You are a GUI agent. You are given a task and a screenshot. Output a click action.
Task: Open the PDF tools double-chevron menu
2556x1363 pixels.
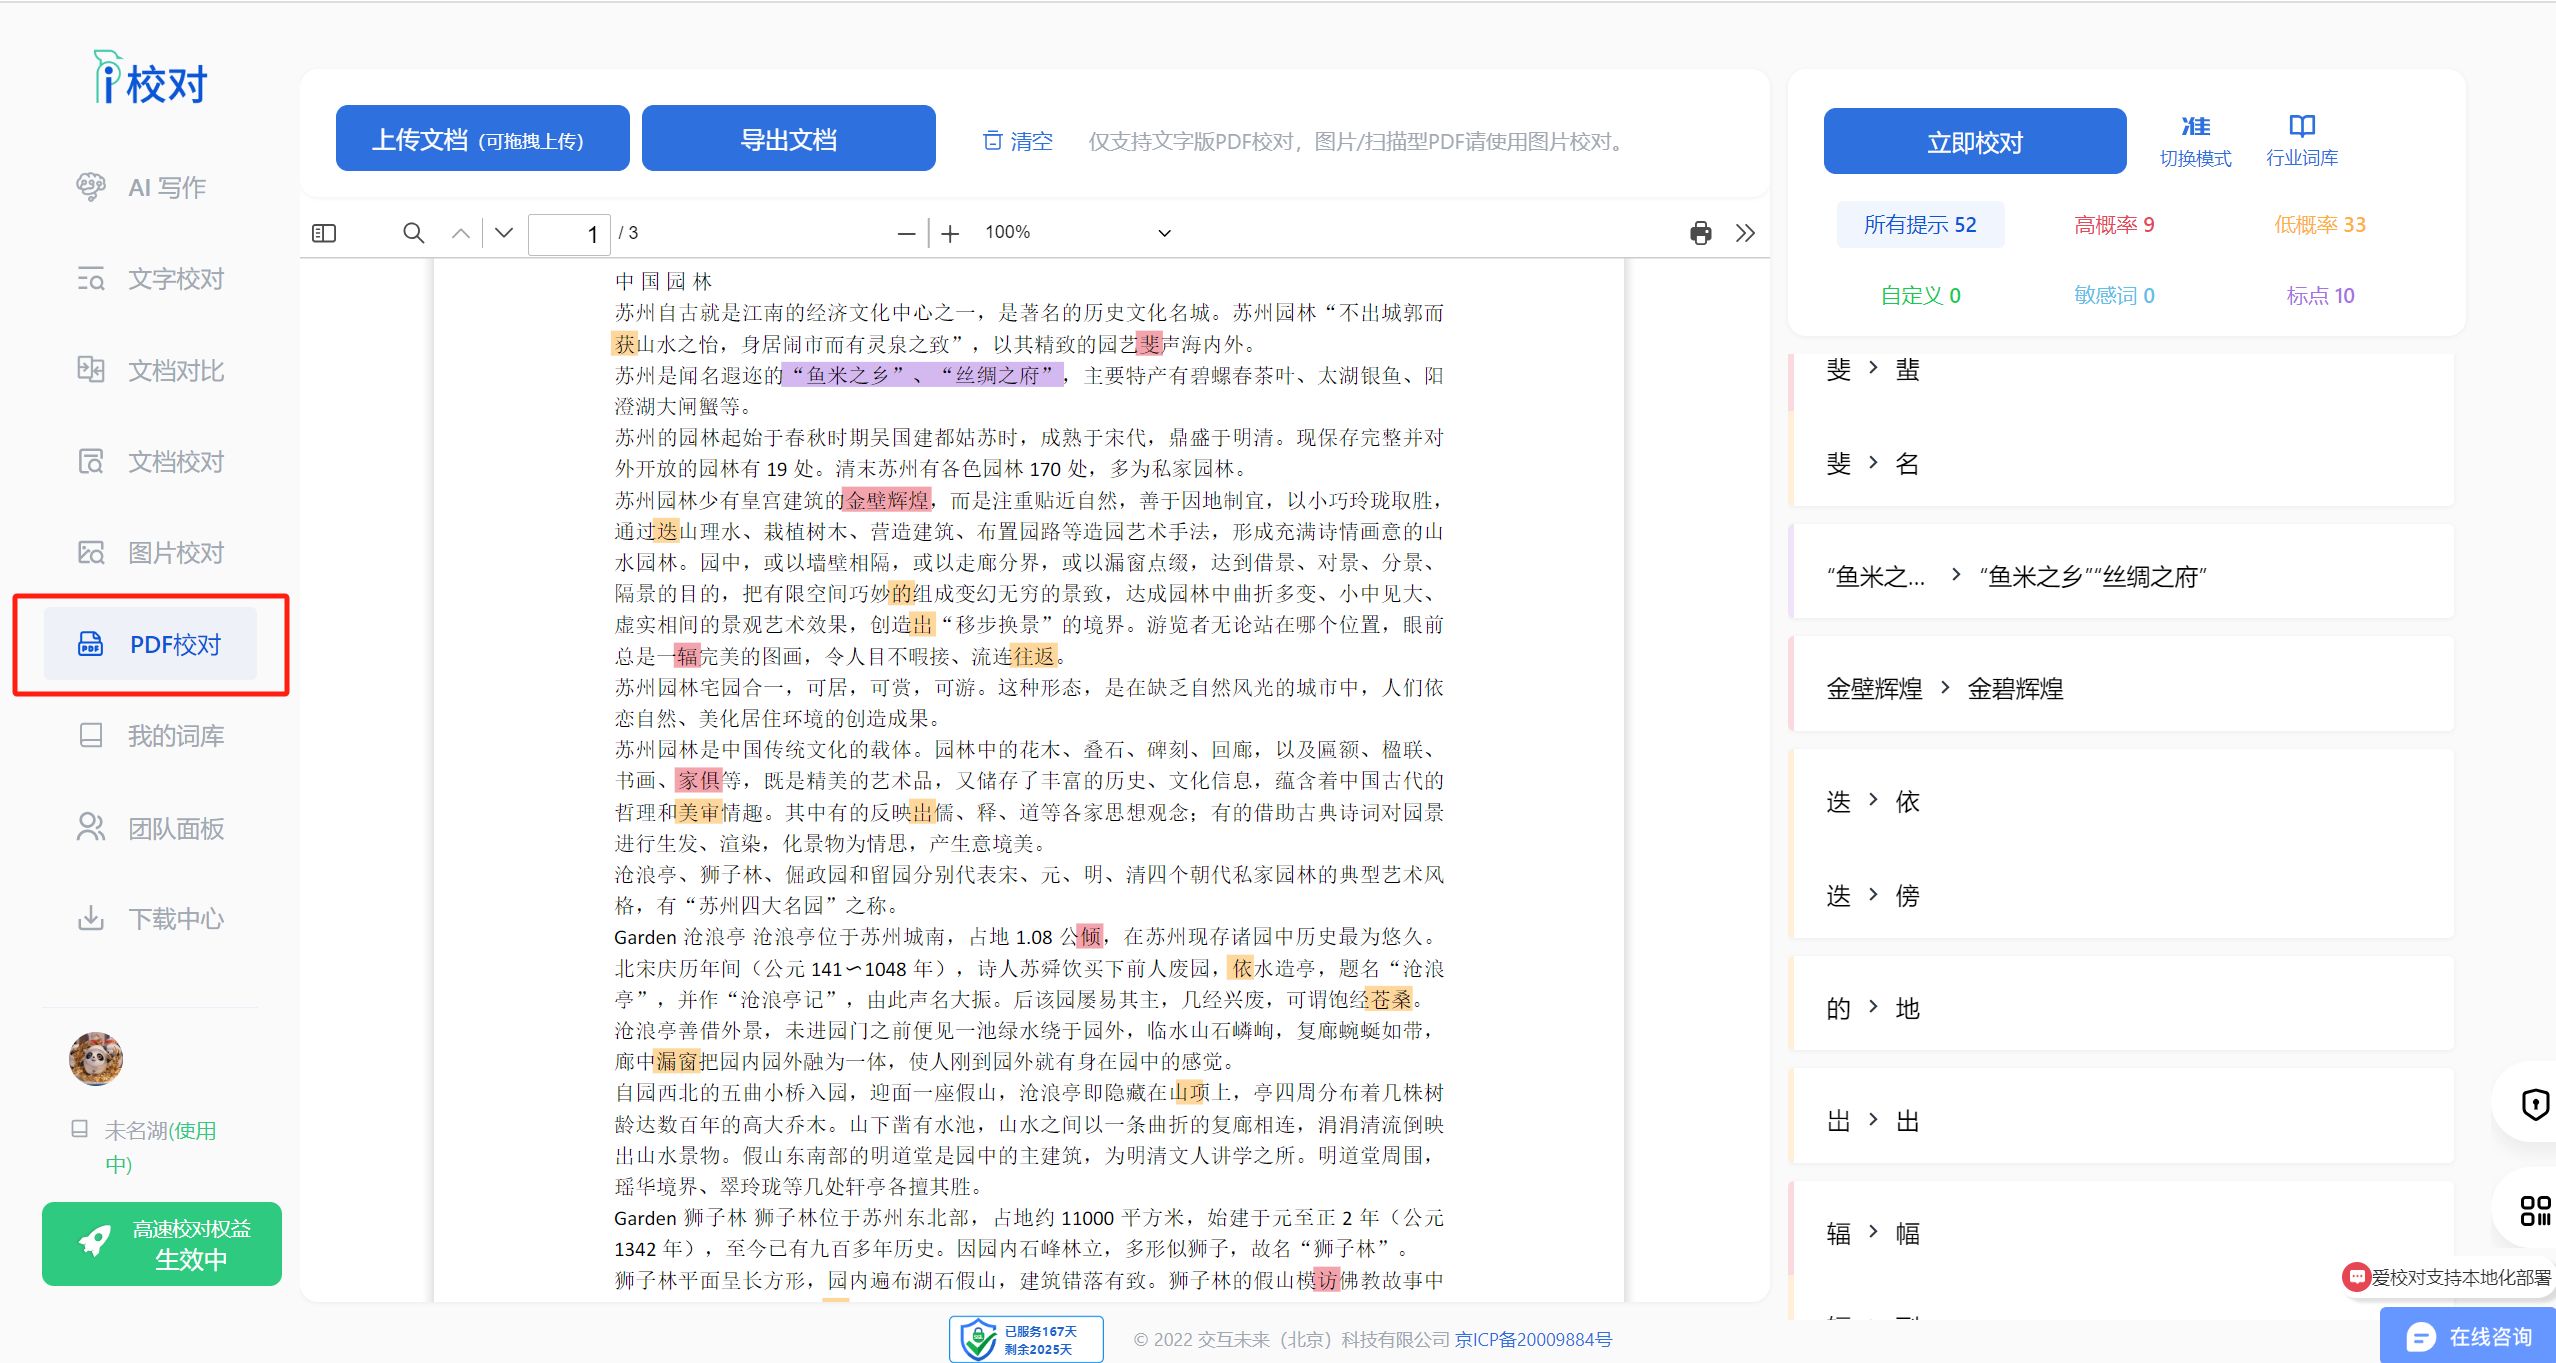(x=1745, y=233)
